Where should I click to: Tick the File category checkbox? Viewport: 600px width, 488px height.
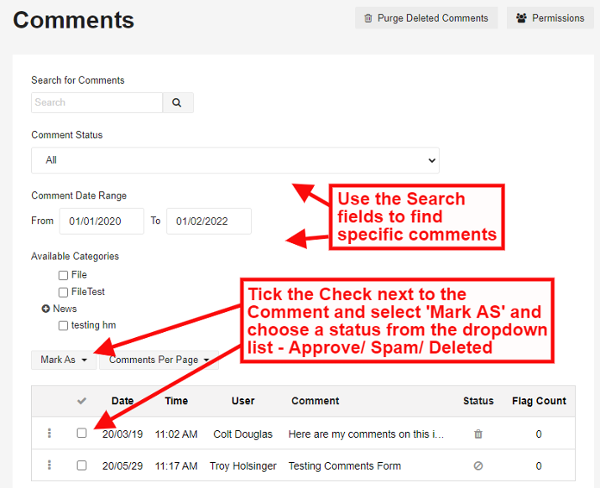[x=63, y=275]
